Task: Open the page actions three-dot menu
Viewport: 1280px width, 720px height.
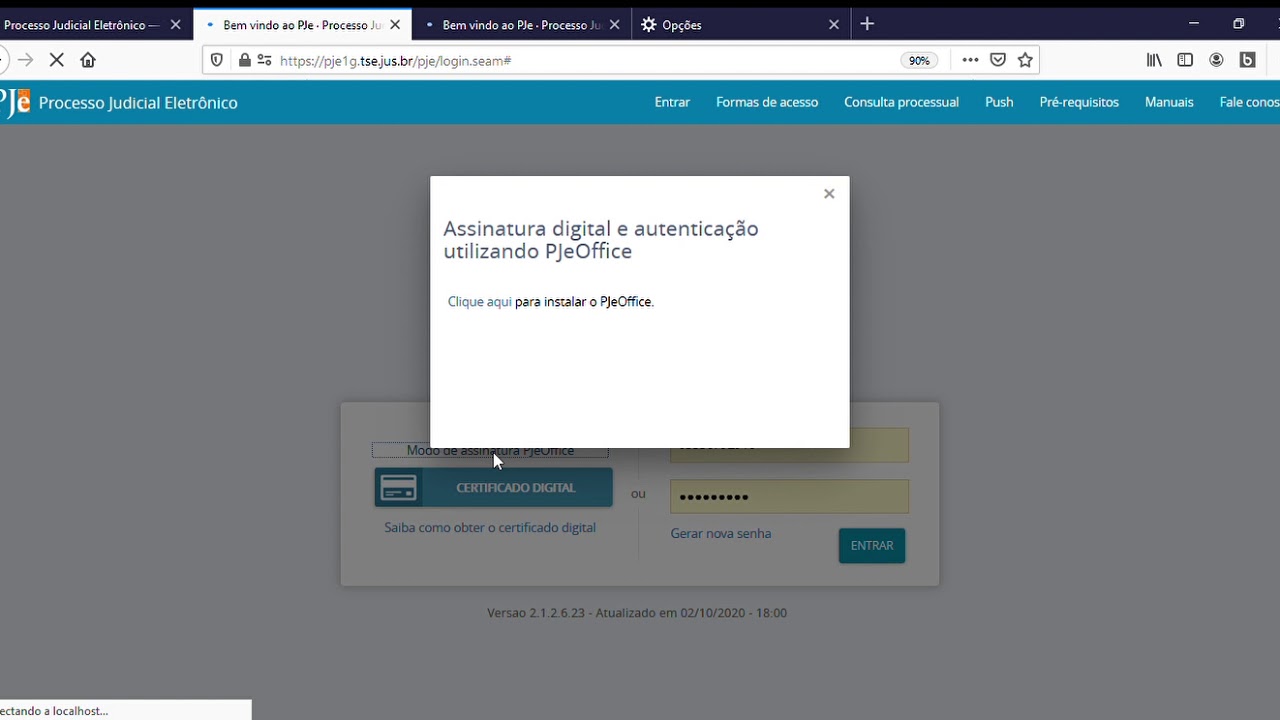Action: tap(970, 60)
